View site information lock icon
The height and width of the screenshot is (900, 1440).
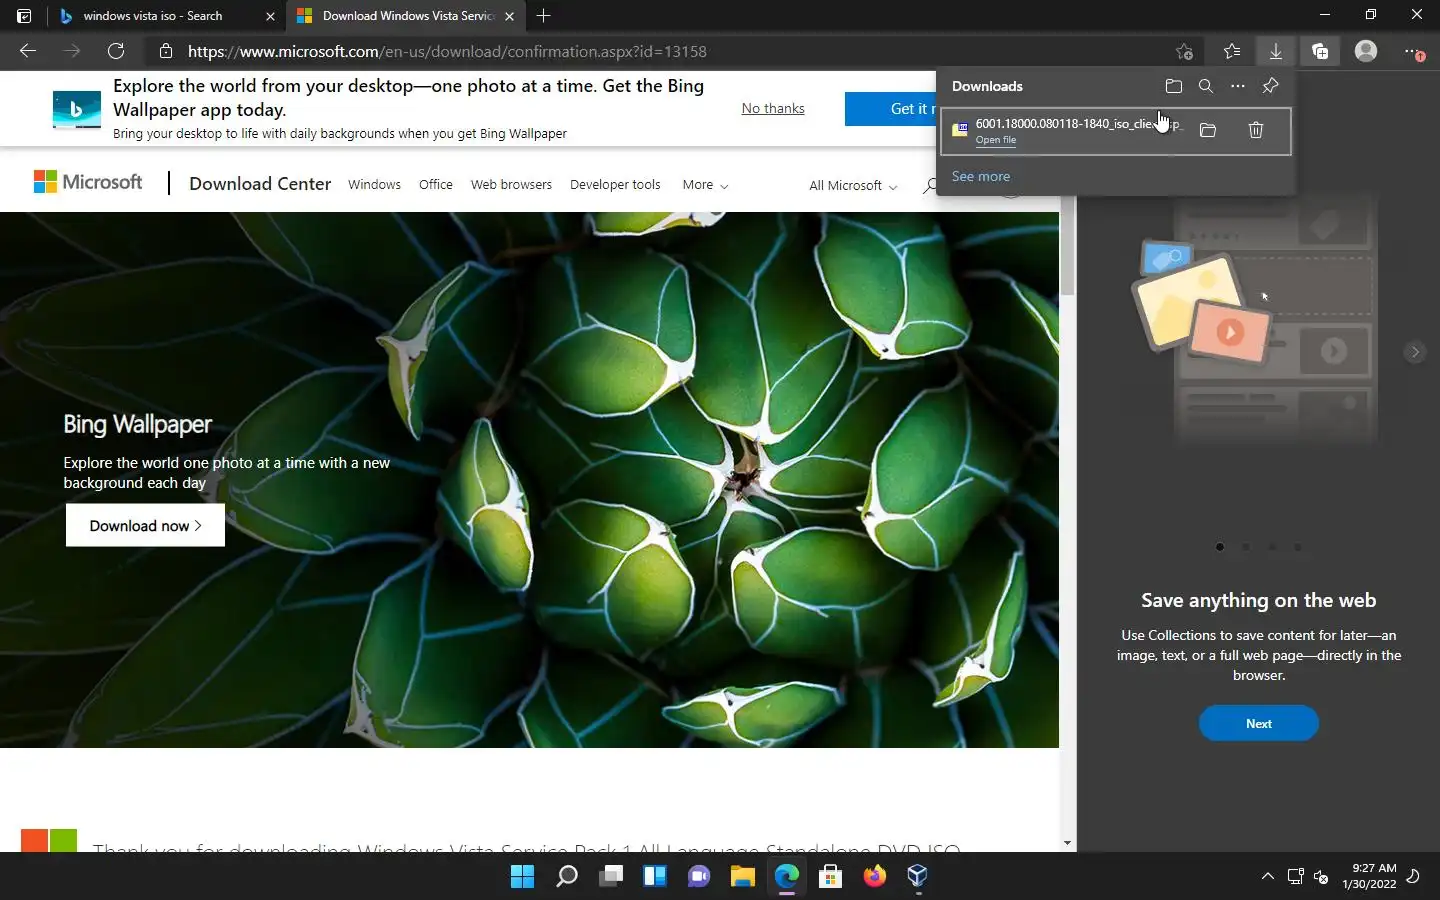(166, 51)
